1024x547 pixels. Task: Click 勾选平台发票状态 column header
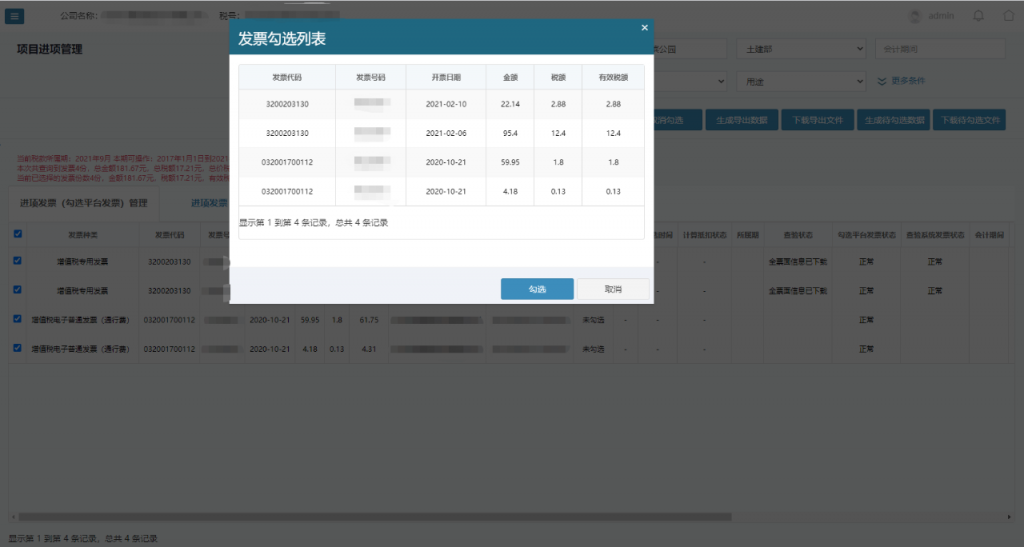point(867,235)
